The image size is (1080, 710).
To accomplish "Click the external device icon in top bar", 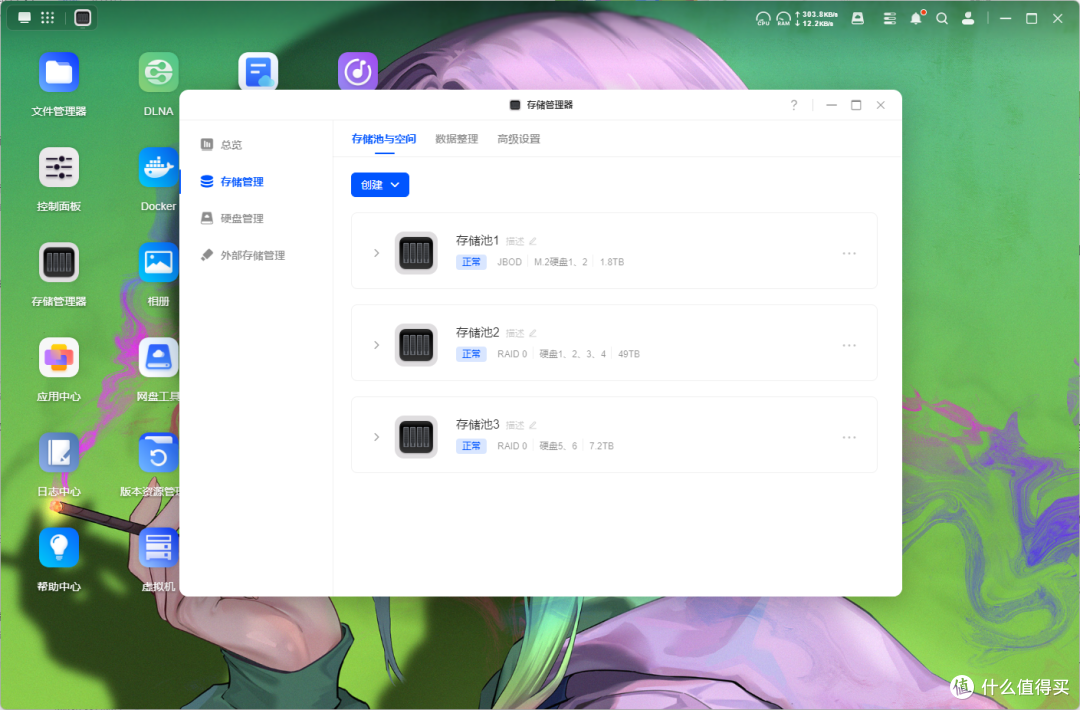I will [x=858, y=19].
